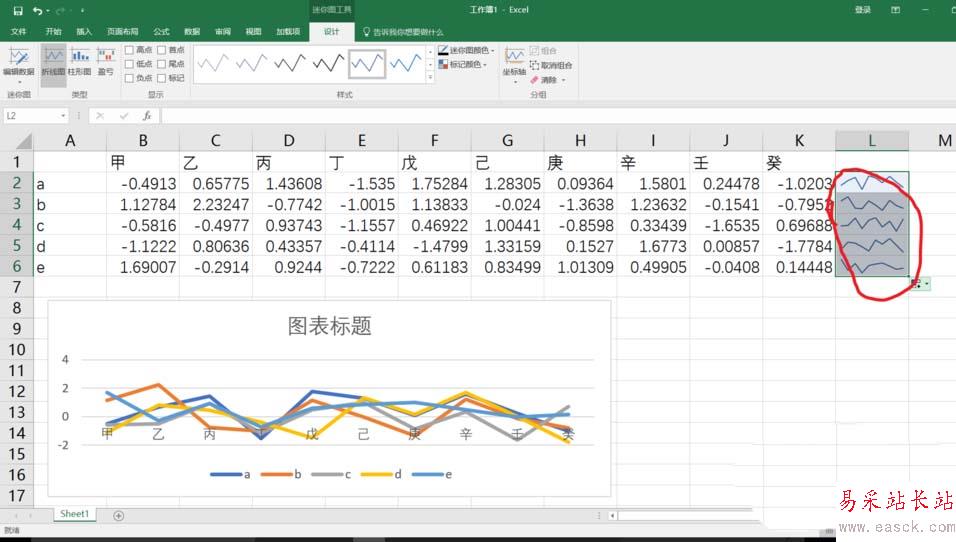Image resolution: width=956 pixels, height=542 pixels.
Task: Choose the highlighted fifth sparkline style
Action: point(367,63)
